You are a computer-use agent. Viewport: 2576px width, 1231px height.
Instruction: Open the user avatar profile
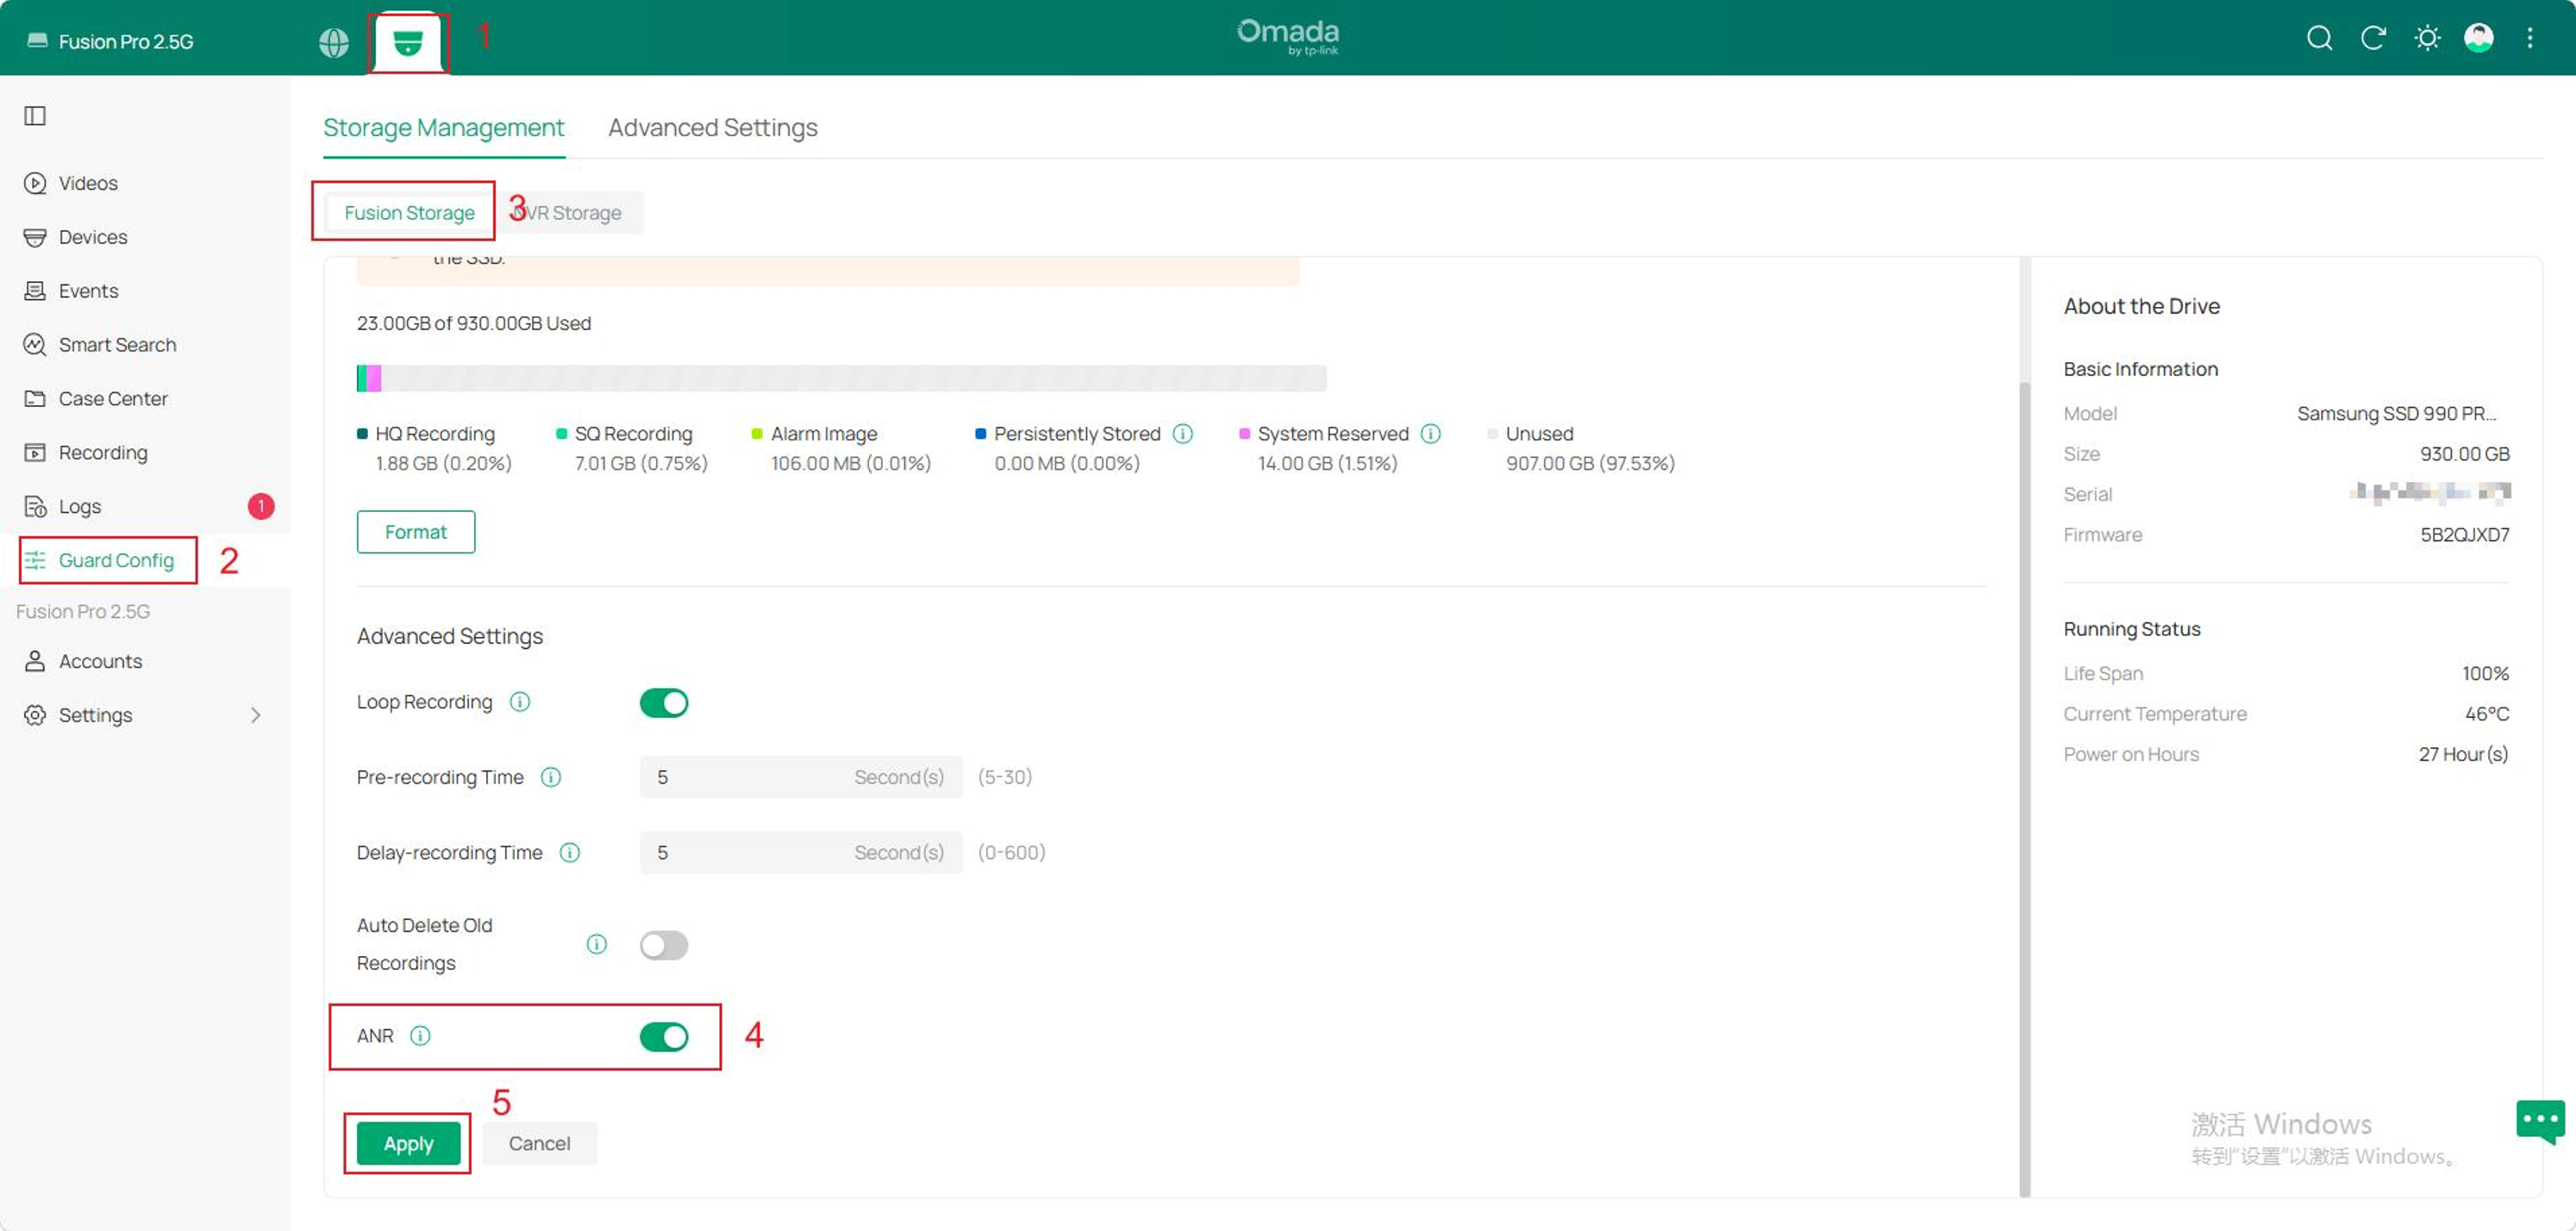pos(2478,38)
